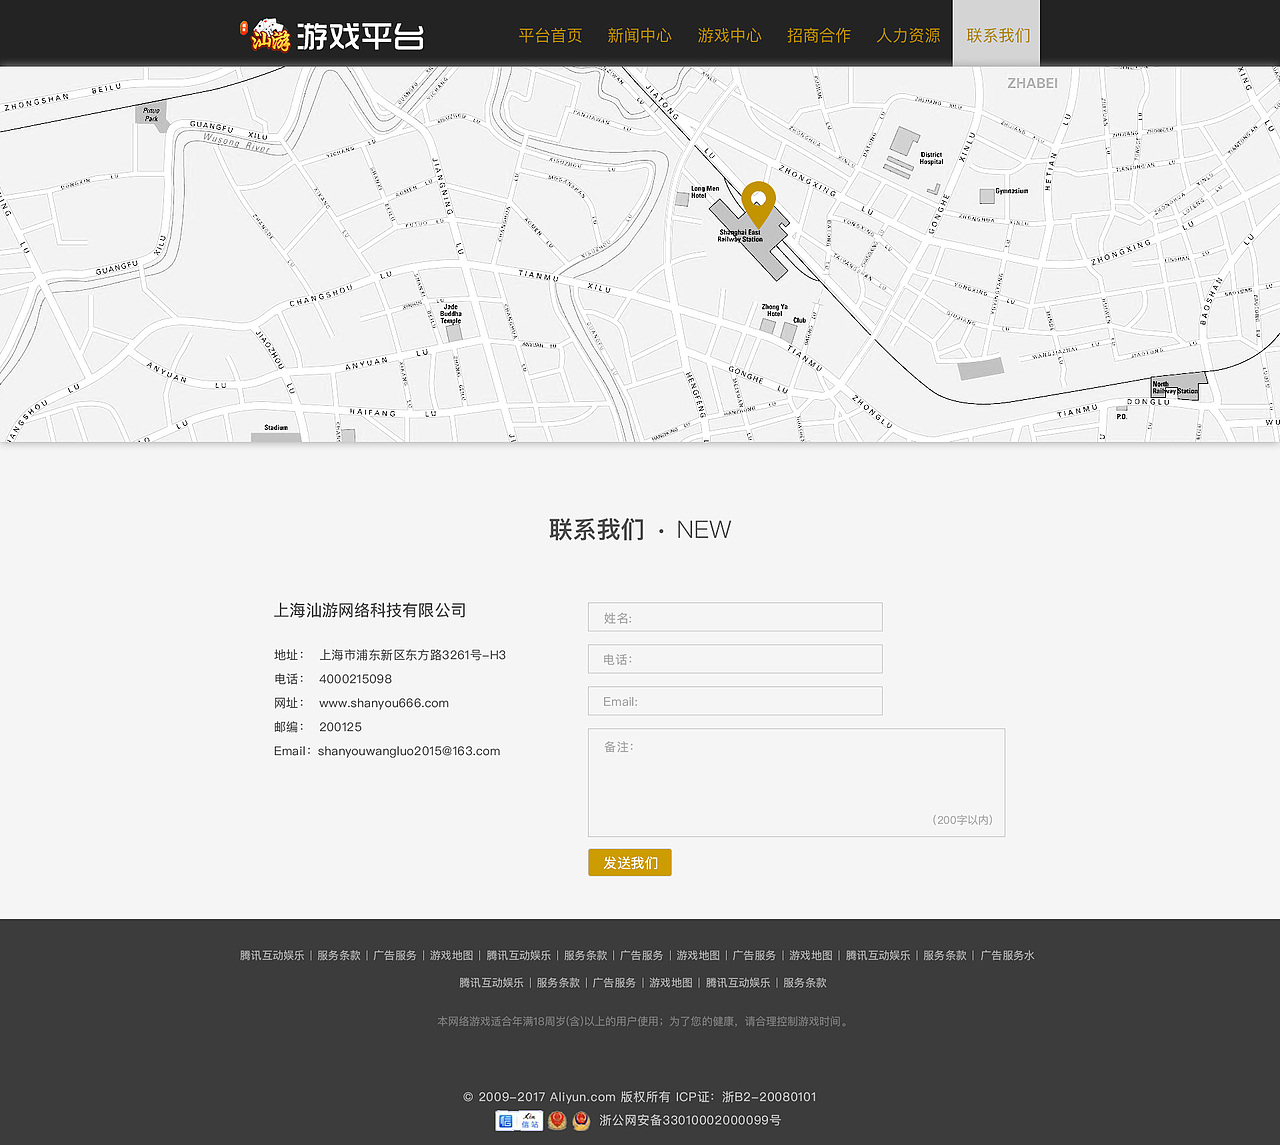Click the 广告服务水 footer link

coord(1007,956)
